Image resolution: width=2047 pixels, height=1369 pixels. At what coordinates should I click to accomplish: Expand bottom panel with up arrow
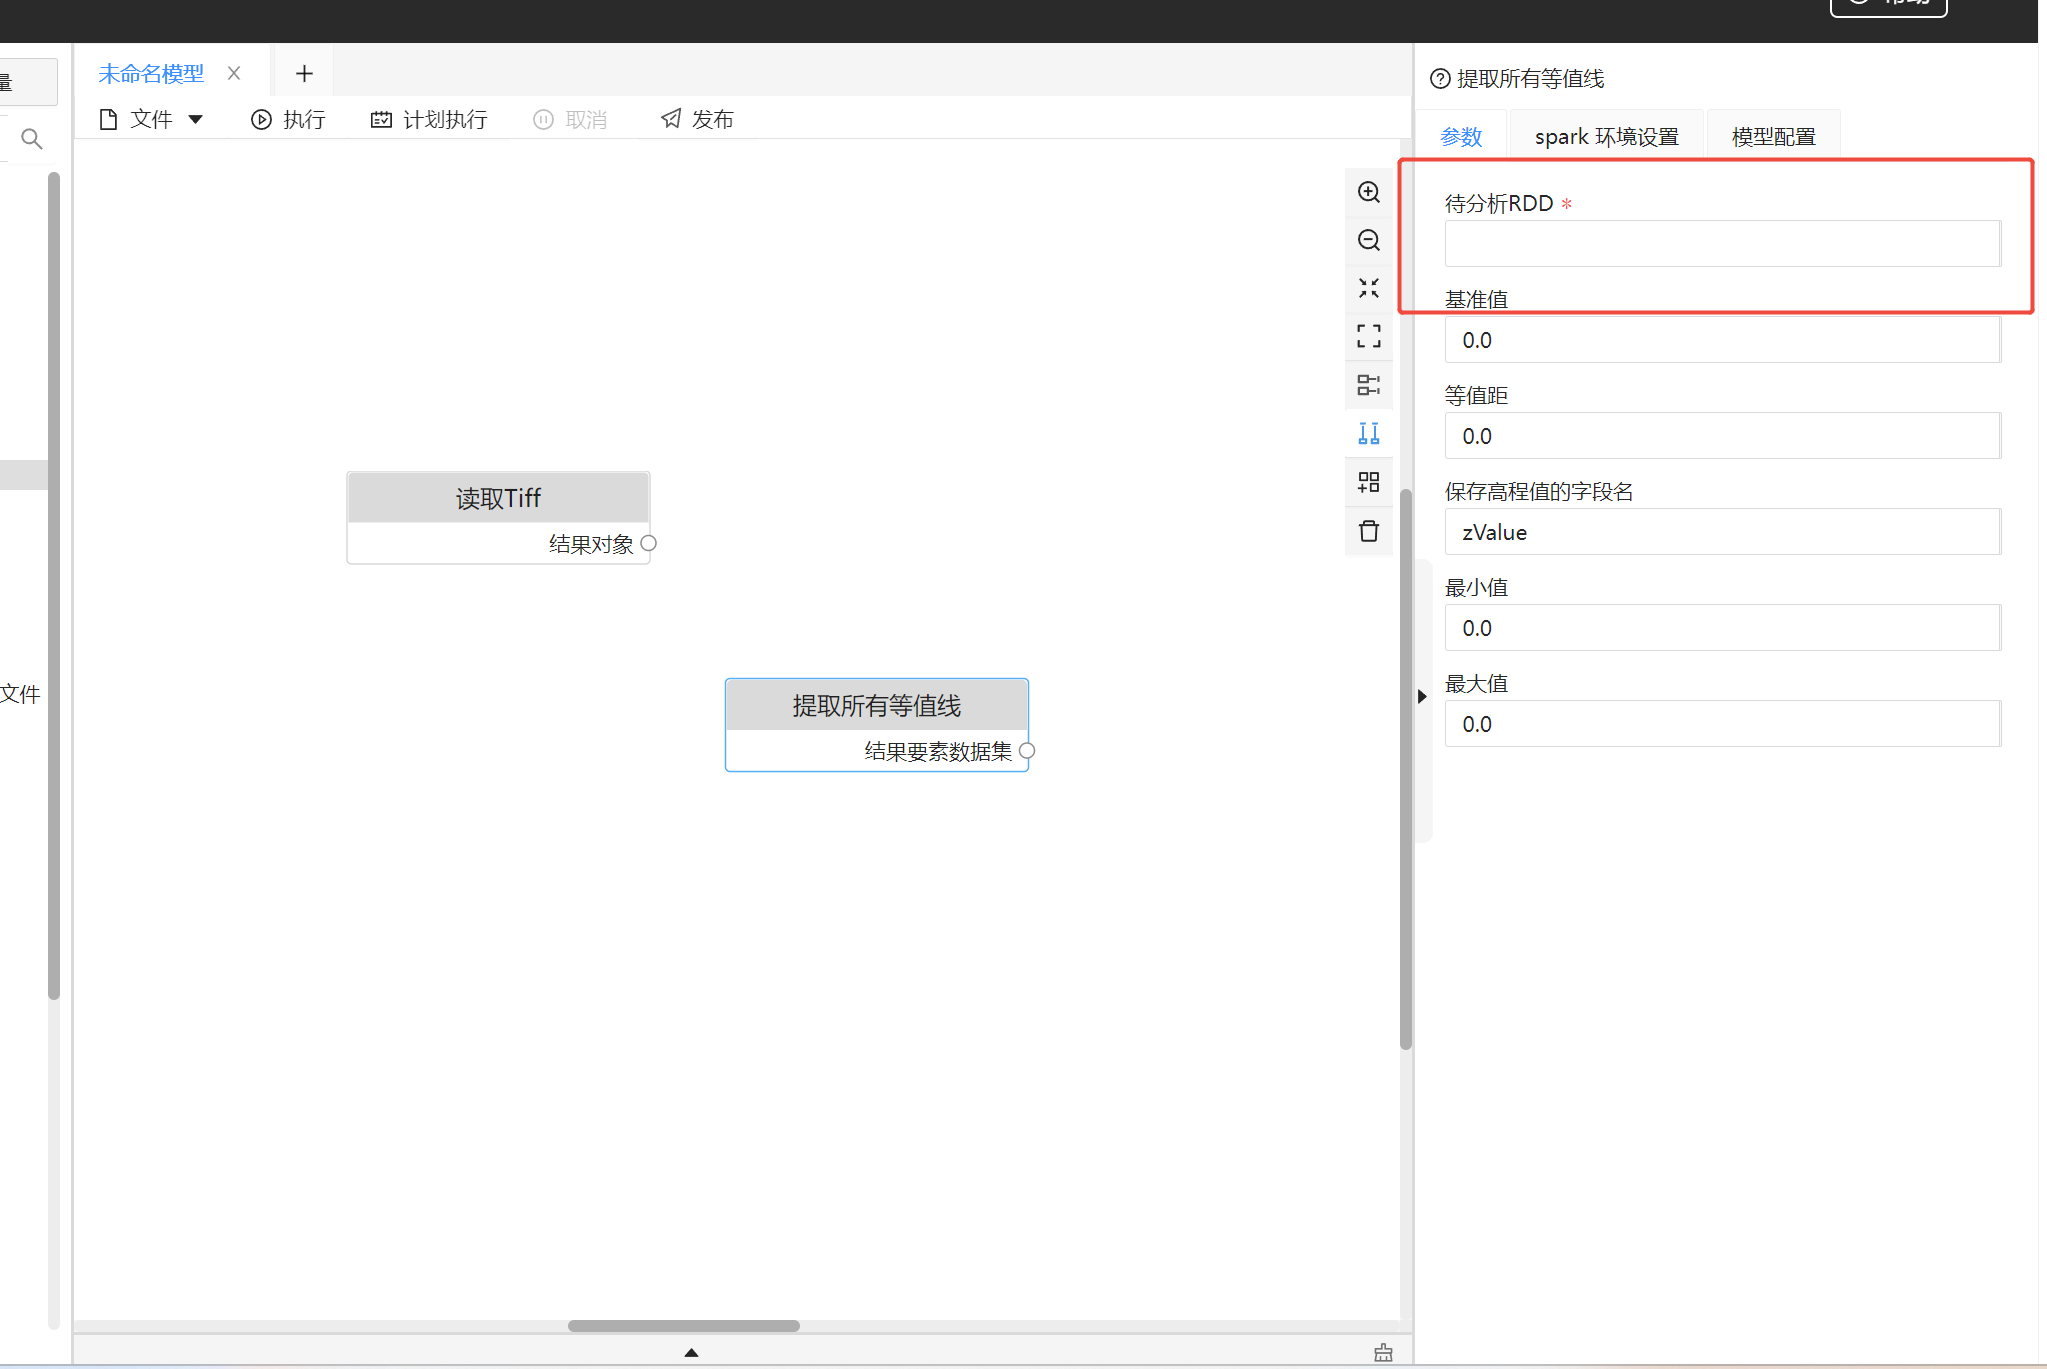pos(691,1352)
